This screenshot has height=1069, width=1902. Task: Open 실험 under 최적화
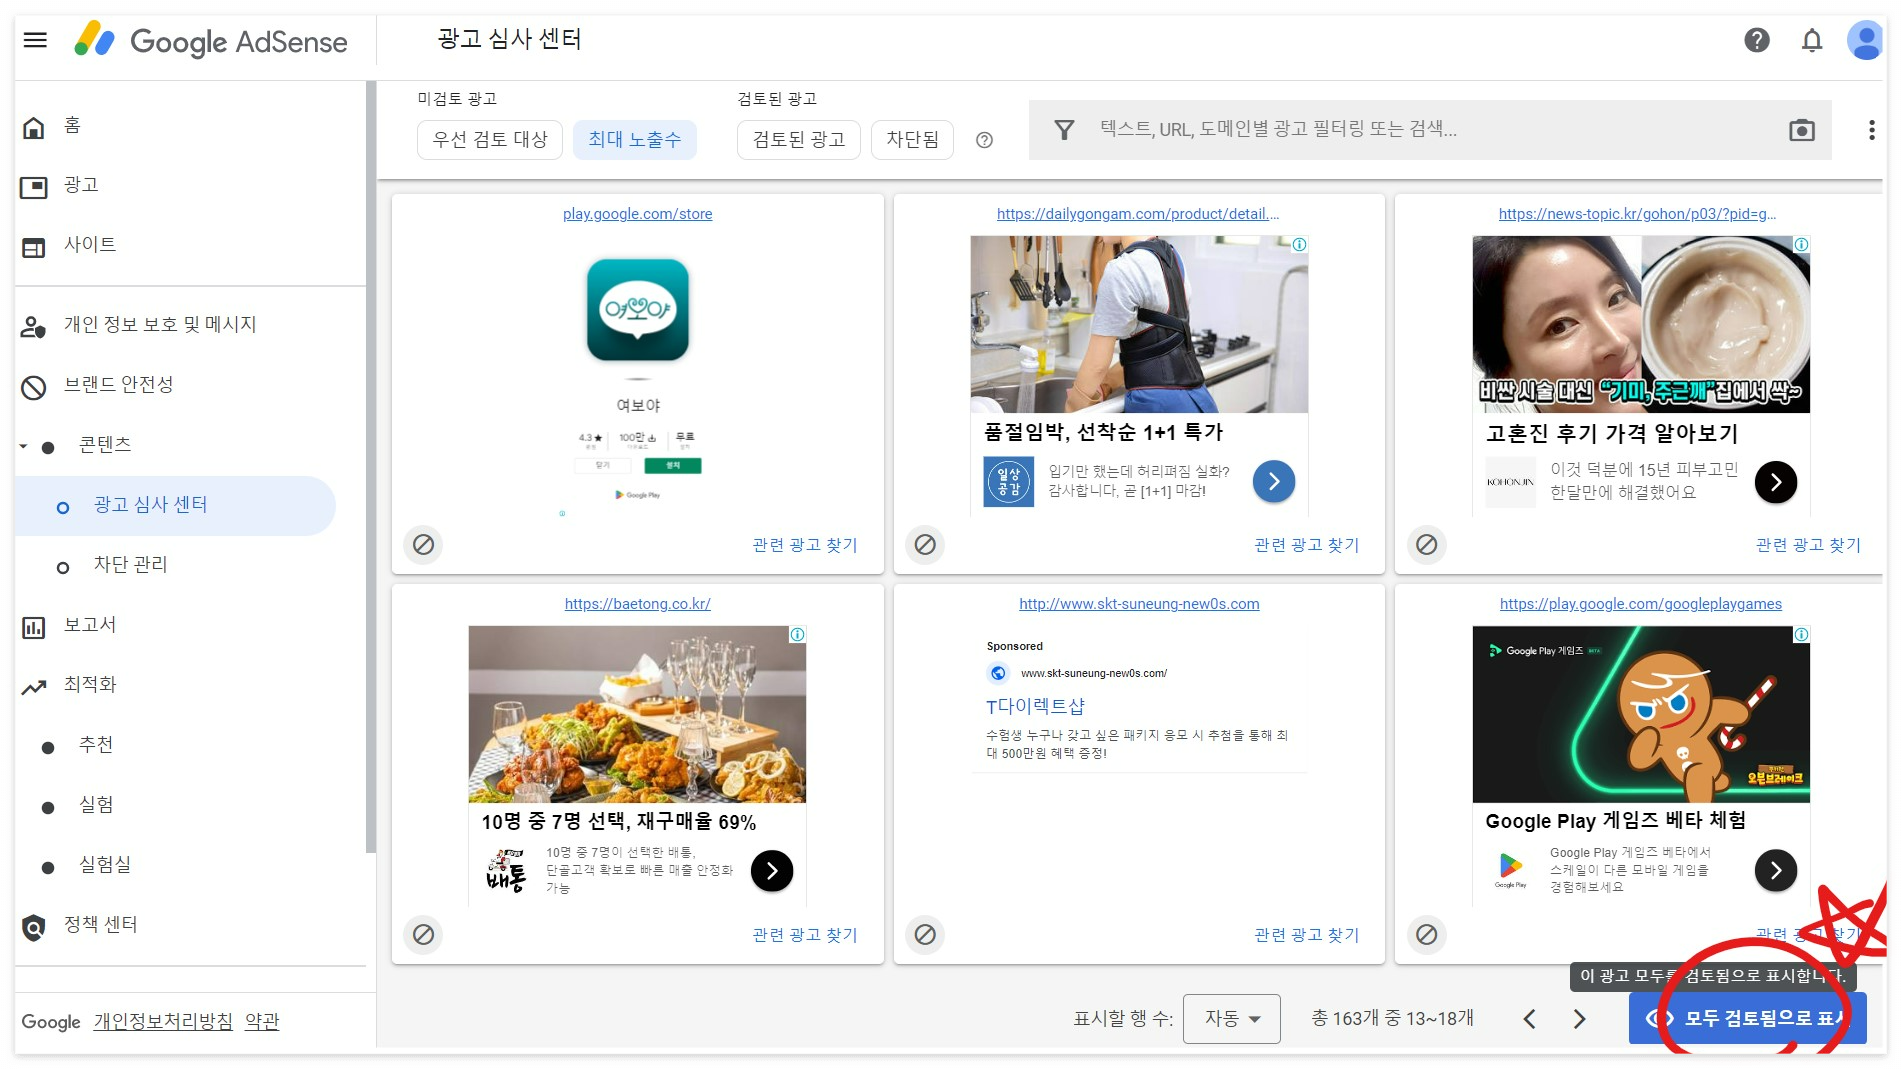click(96, 805)
